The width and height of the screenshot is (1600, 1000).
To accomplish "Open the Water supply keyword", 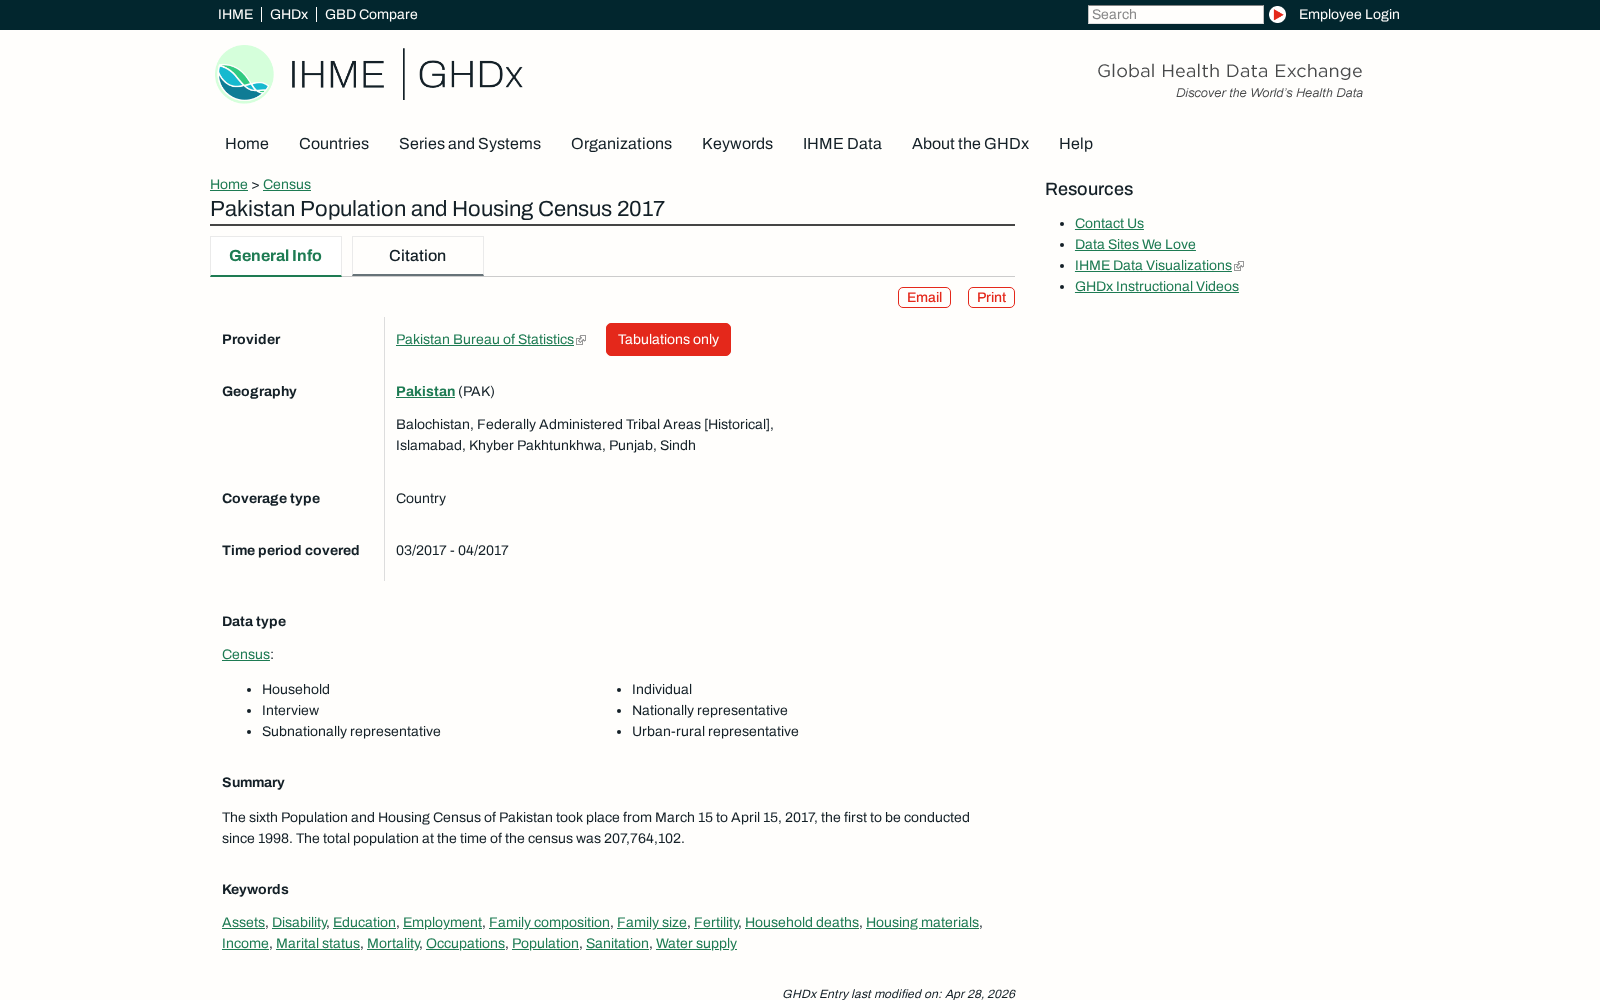I will (696, 944).
